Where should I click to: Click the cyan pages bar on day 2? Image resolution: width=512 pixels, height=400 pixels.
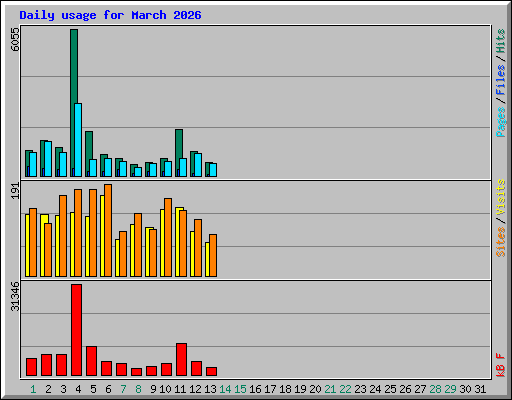point(48,159)
